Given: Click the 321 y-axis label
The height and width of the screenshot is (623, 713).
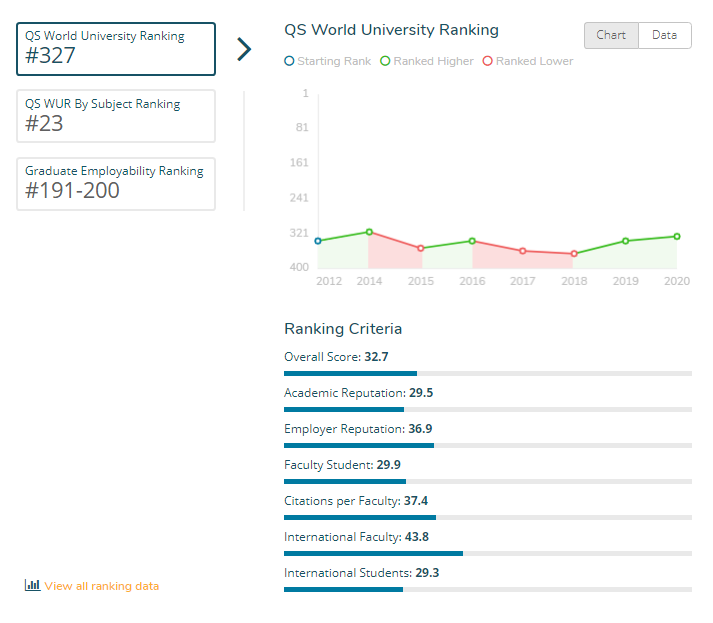Looking at the screenshot, I should (x=299, y=233).
